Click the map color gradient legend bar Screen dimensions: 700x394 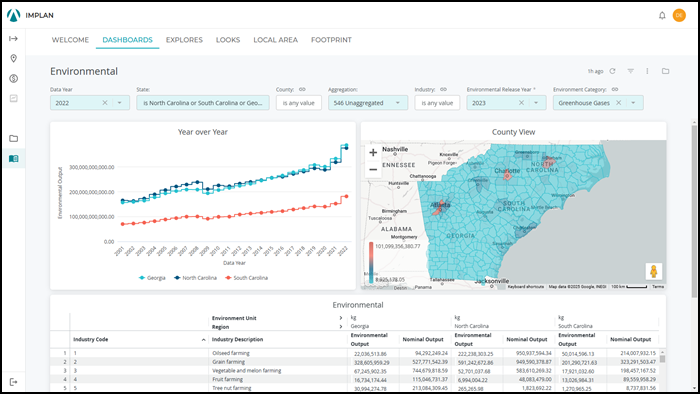click(371, 262)
